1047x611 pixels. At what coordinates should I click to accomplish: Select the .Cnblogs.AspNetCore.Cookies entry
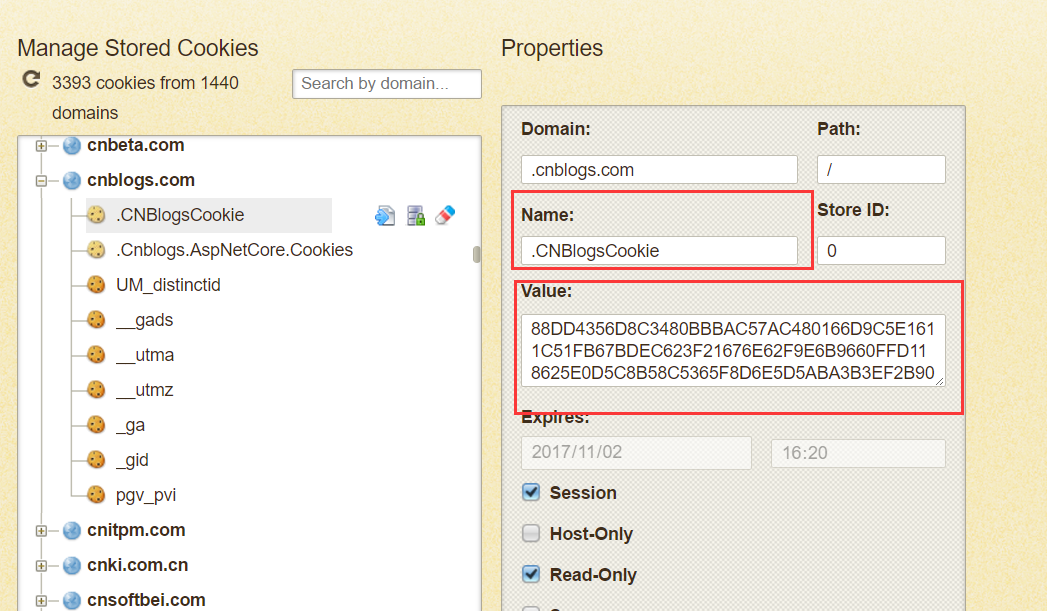click(234, 250)
